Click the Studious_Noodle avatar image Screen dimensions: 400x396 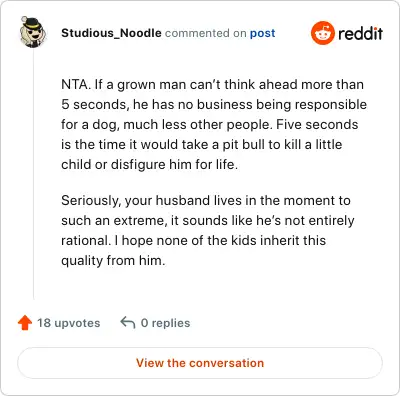(32, 32)
